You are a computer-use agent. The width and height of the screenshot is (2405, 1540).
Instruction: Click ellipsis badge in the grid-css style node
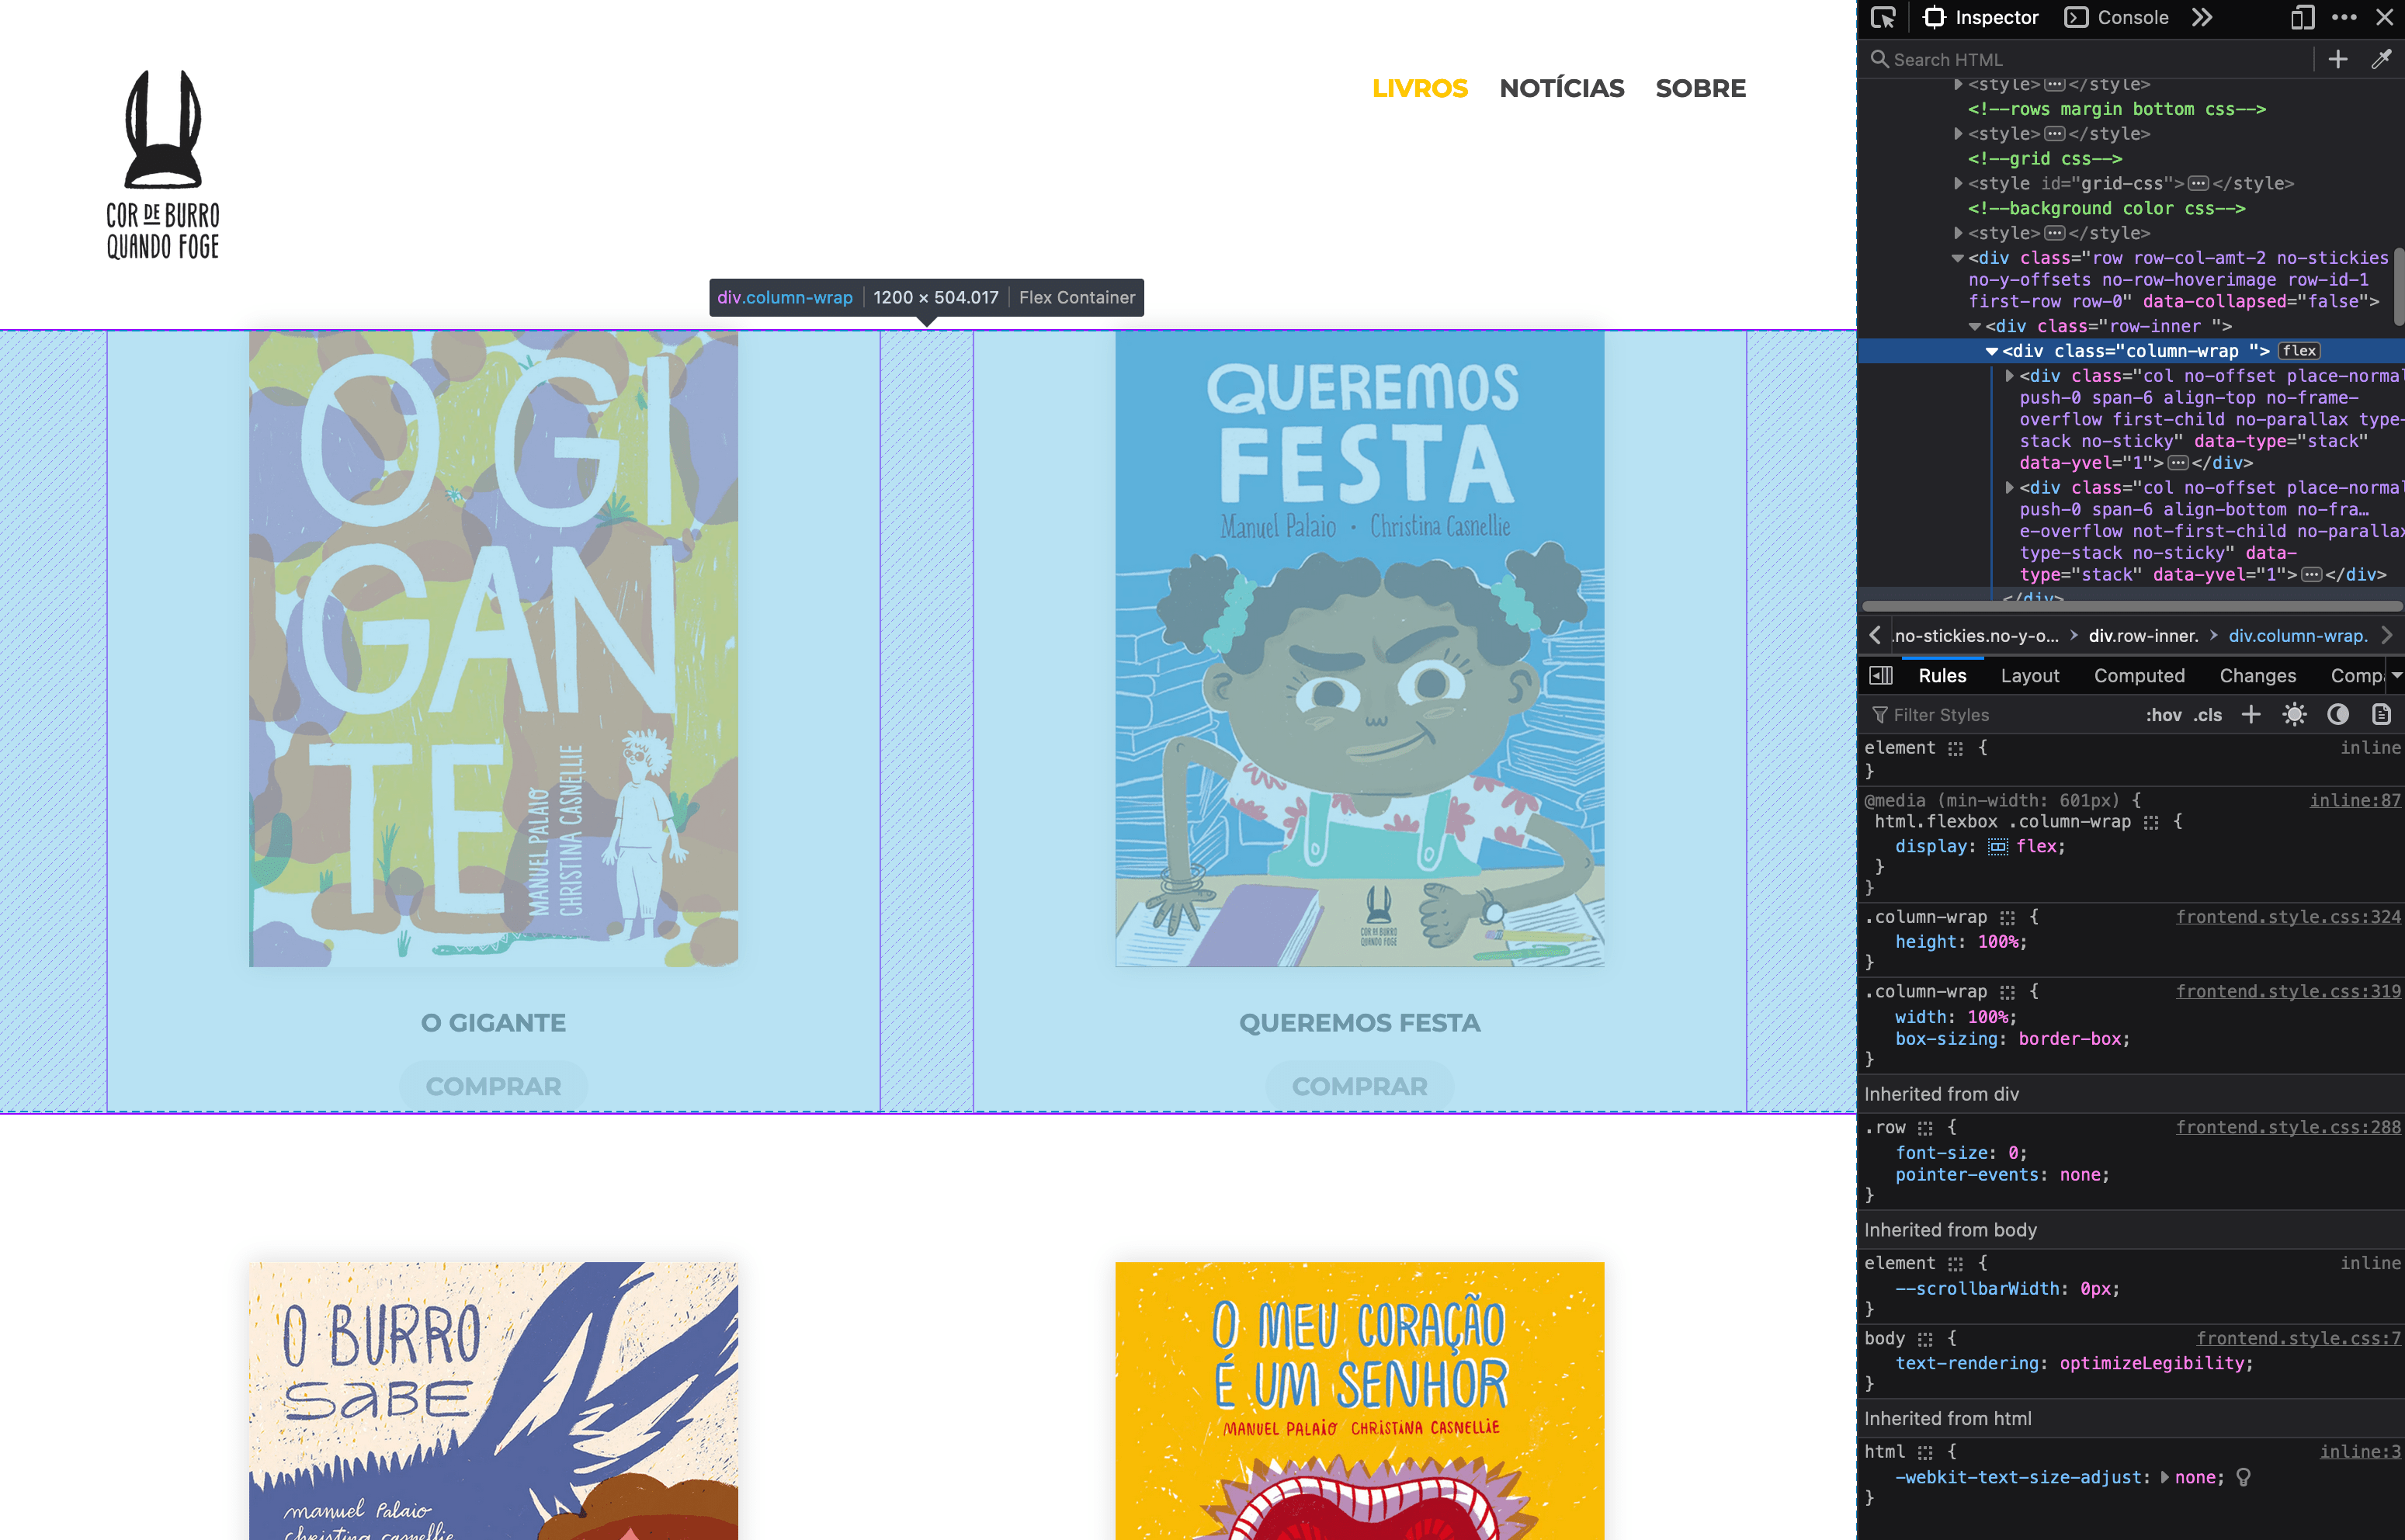click(2198, 183)
